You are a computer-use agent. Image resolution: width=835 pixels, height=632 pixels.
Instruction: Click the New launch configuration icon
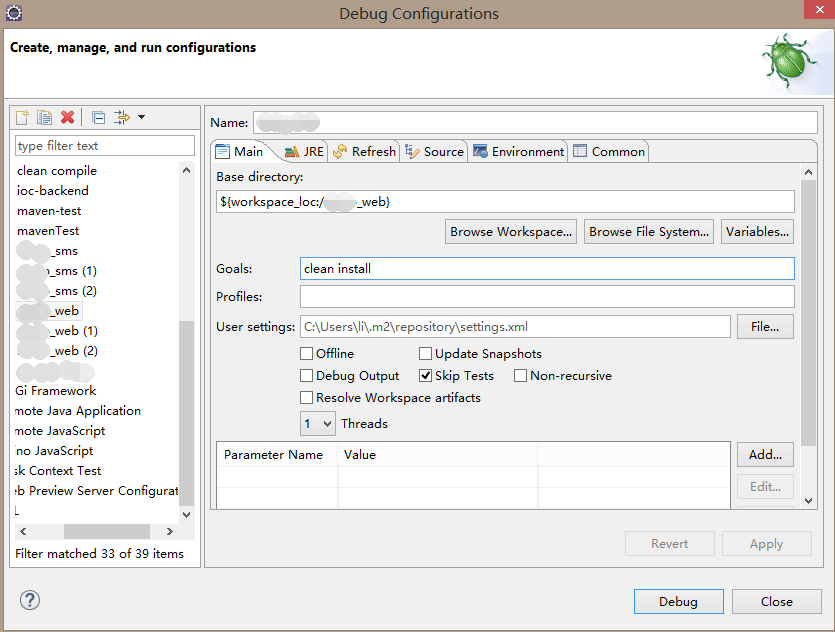click(22, 117)
